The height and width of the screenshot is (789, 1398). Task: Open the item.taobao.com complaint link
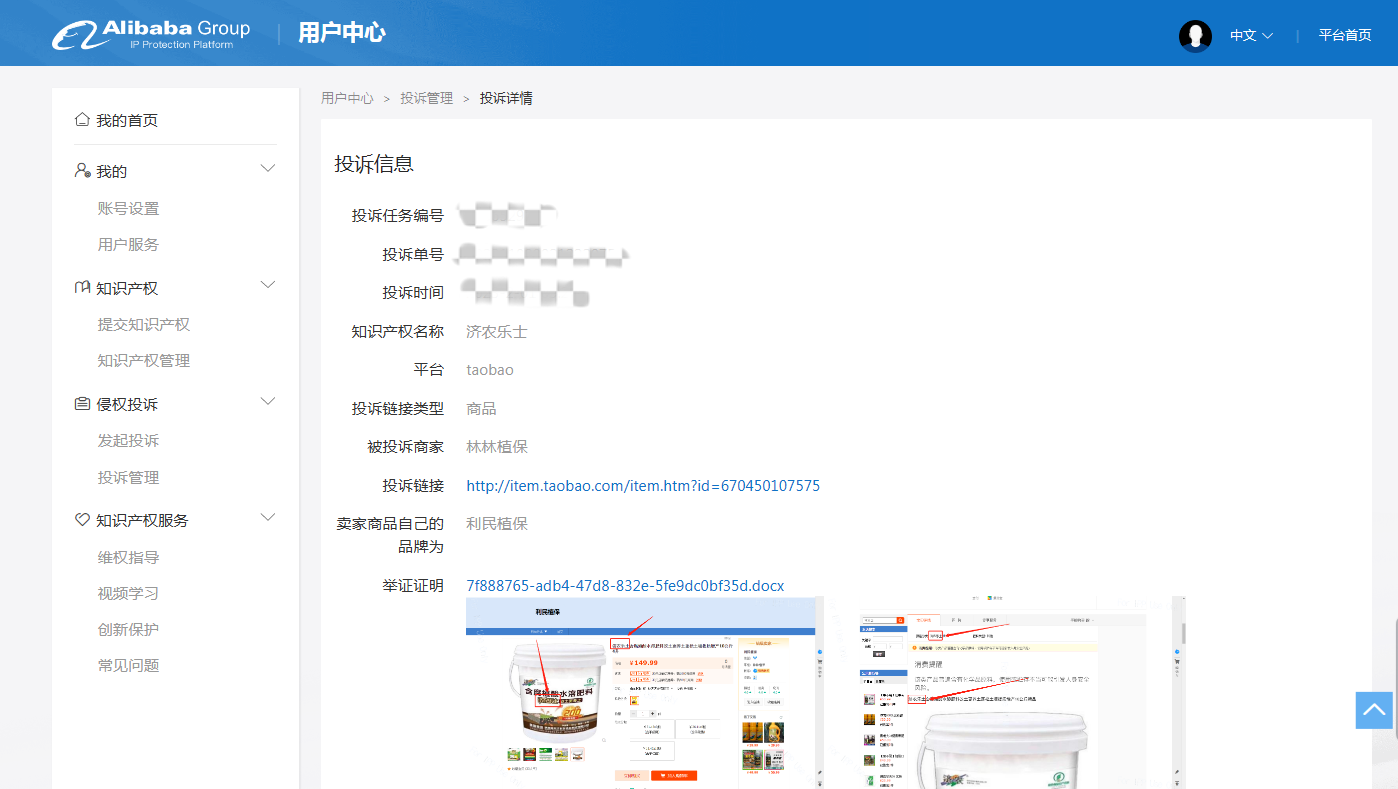click(643, 486)
